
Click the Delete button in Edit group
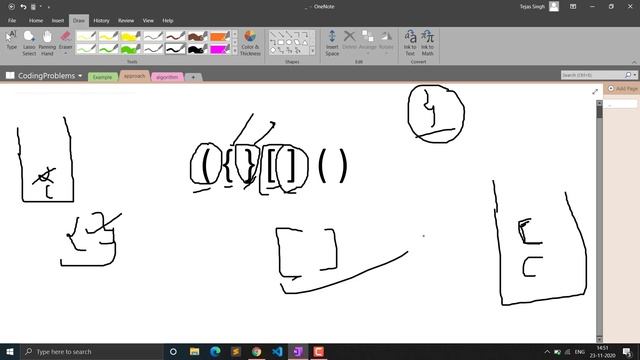pos(349,40)
